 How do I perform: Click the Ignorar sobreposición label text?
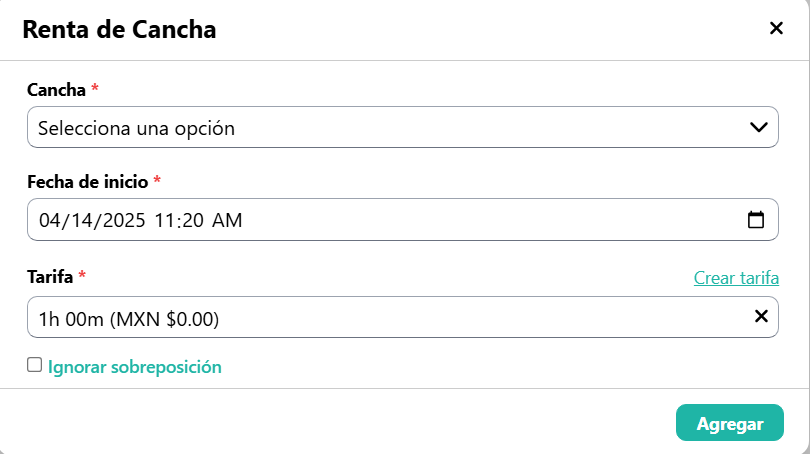(x=135, y=367)
